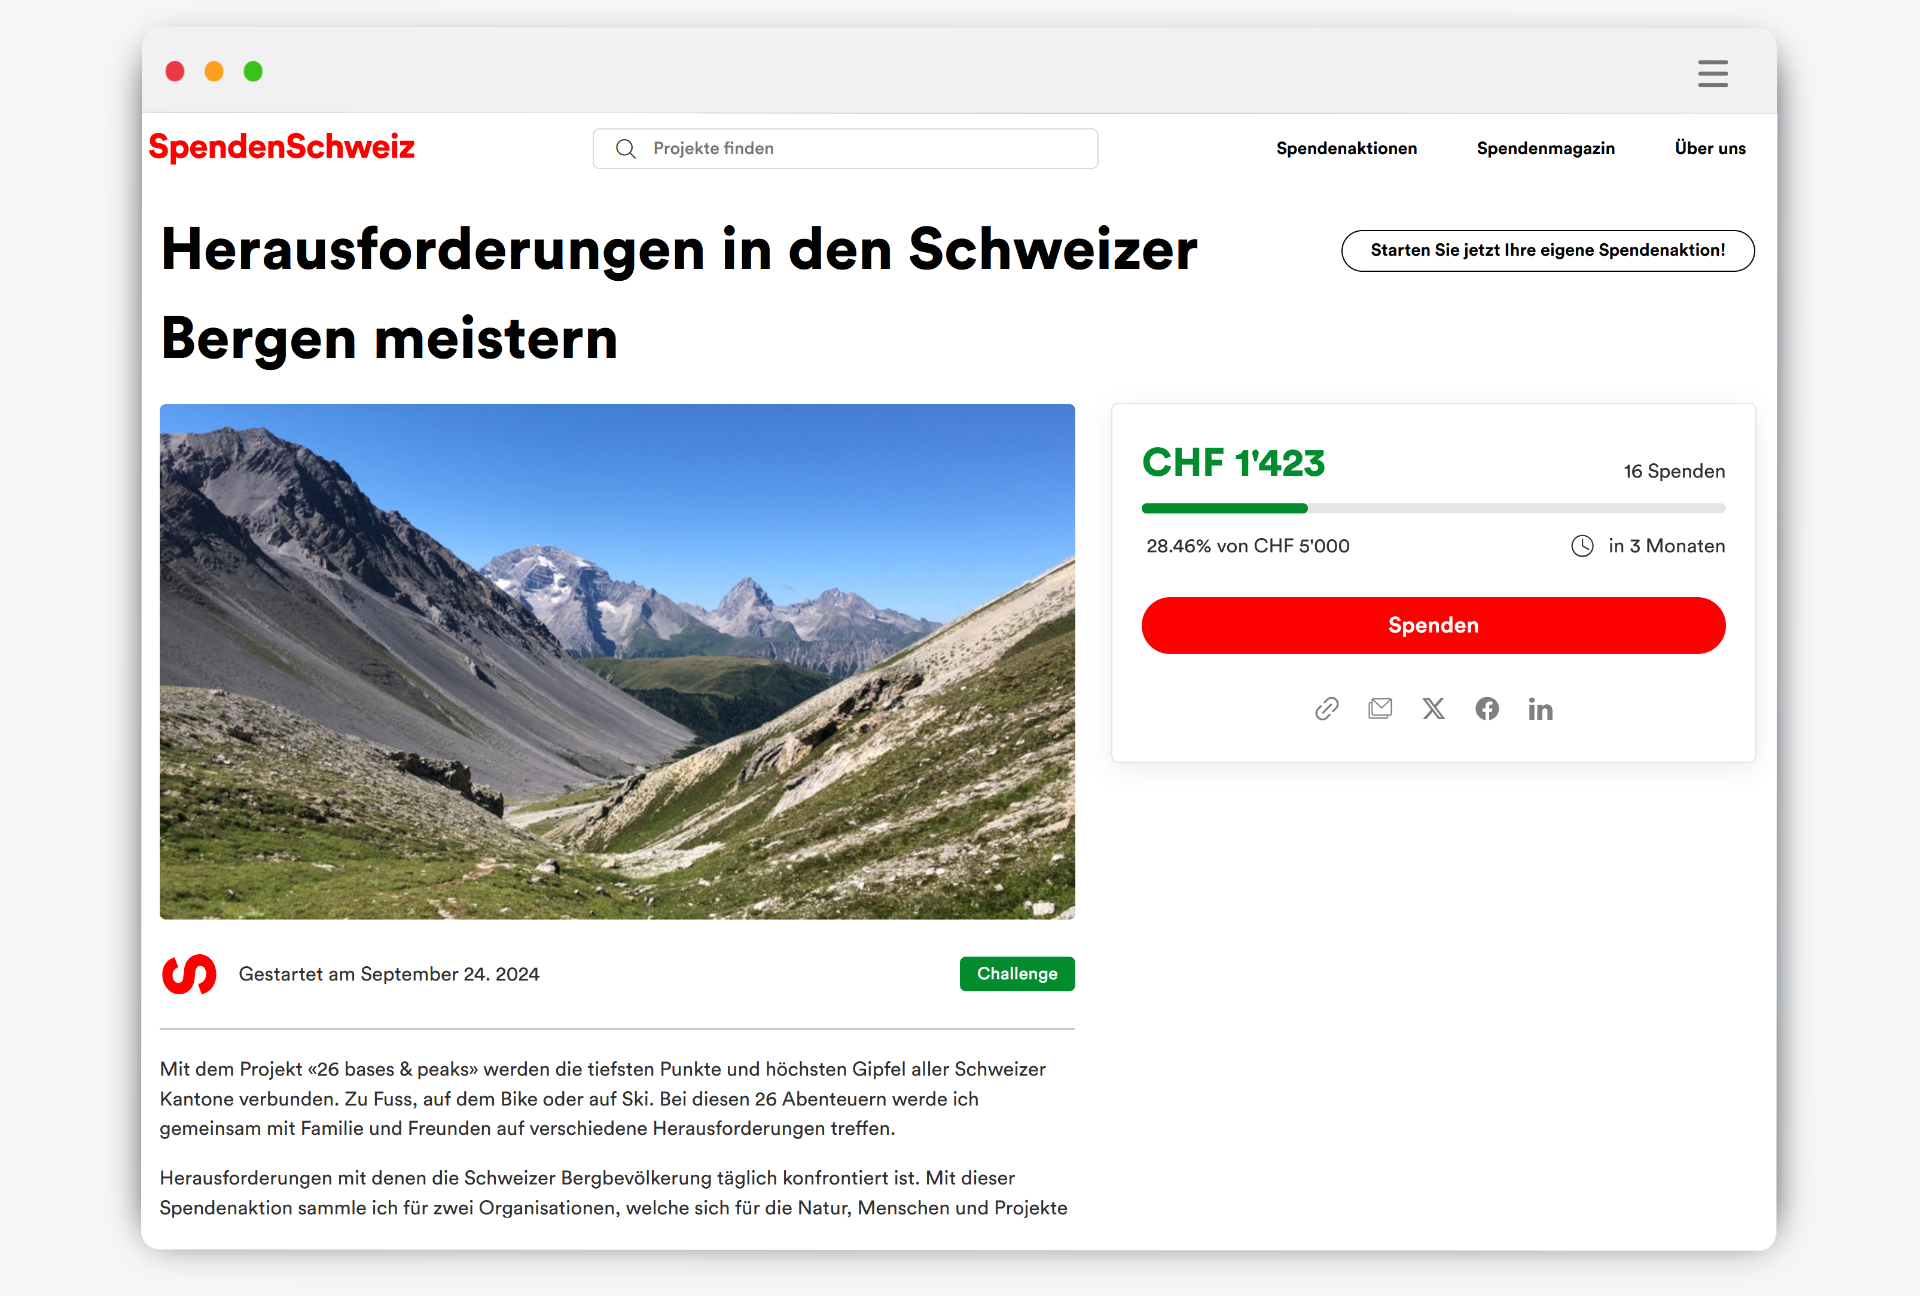Open the mountain valley campaign photo
Viewport: 1920px width, 1296px height.
coord(617,662)
